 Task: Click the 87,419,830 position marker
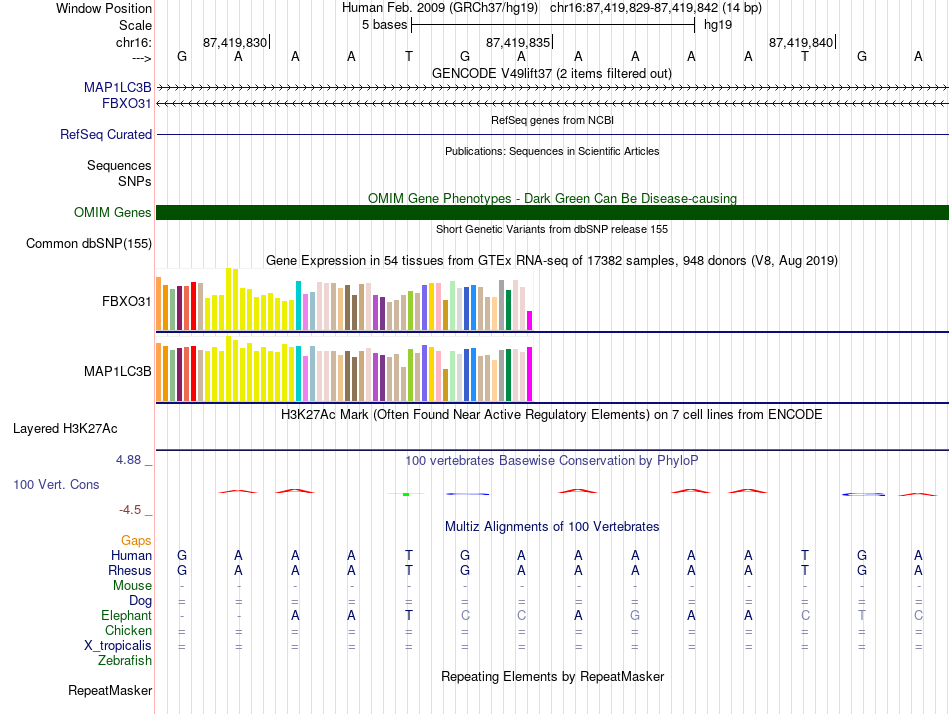[x=236, y=42]
